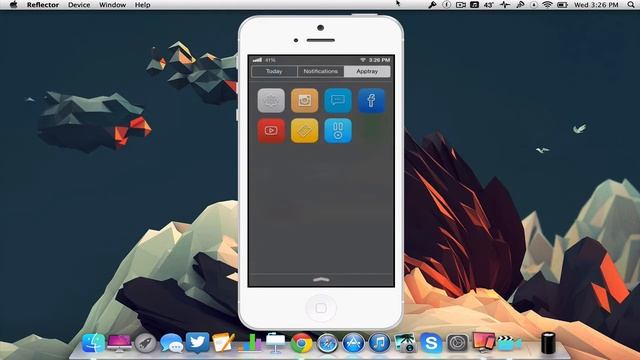Click the menu bar clock Wed 3:26 PM

click(596, 5)
